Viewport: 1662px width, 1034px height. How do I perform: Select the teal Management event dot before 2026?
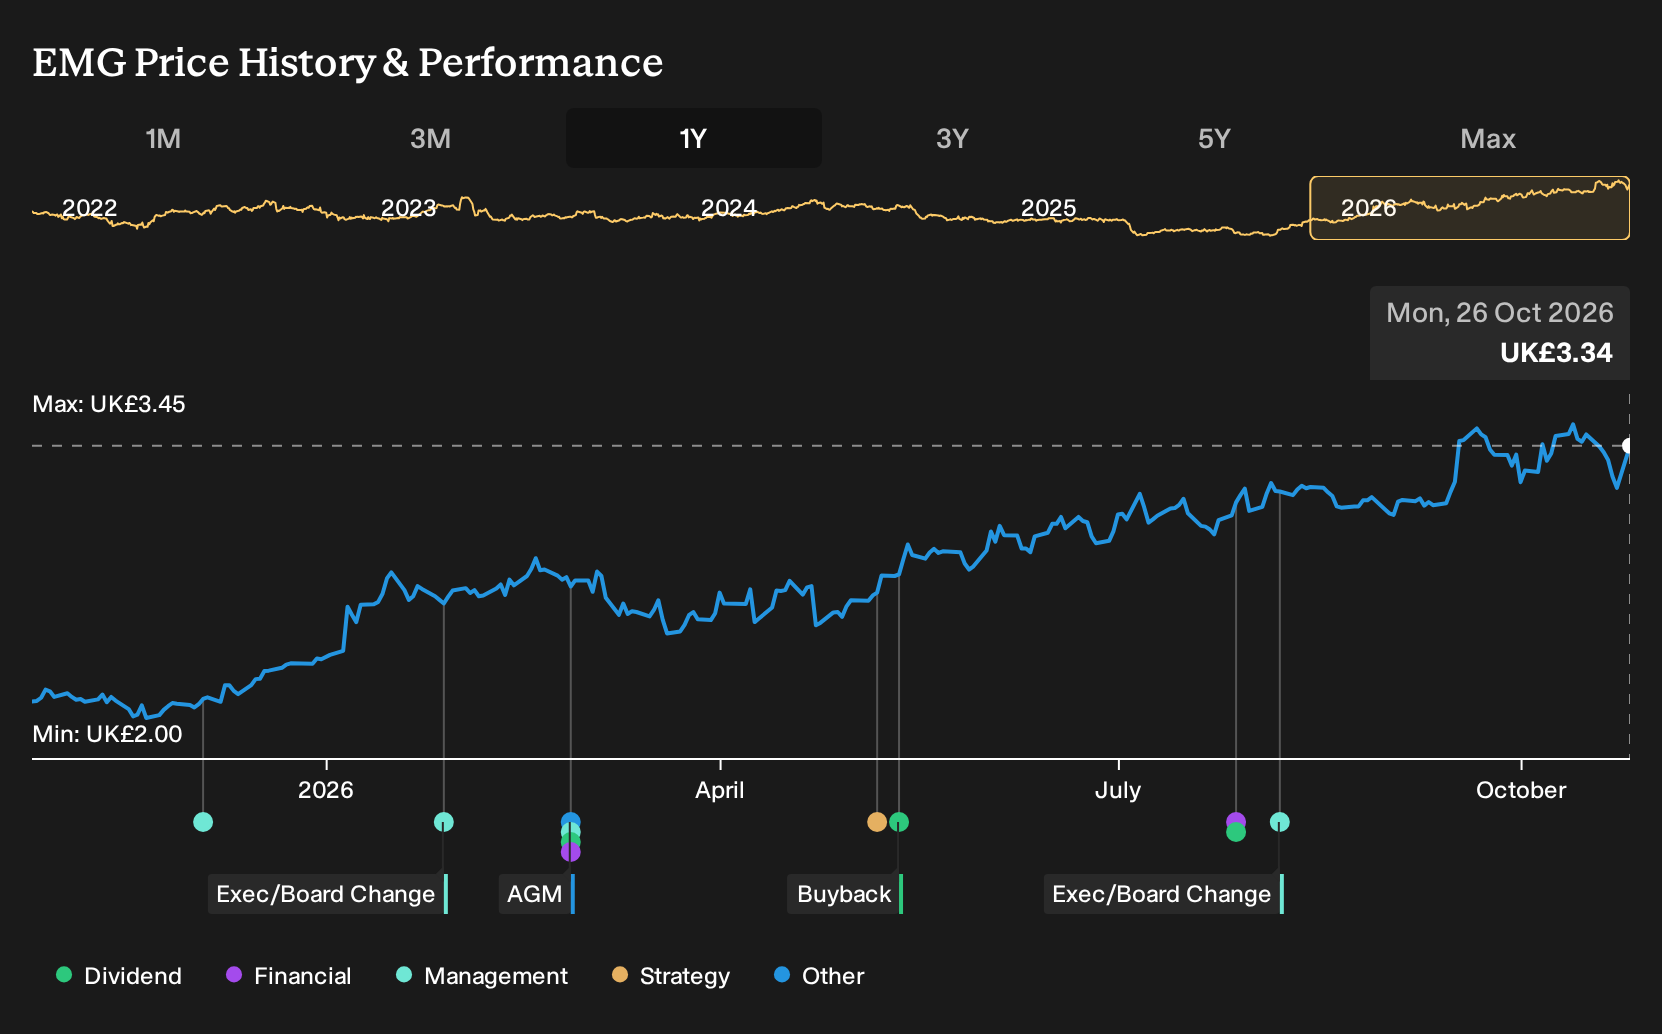click(x=203, y=822)
